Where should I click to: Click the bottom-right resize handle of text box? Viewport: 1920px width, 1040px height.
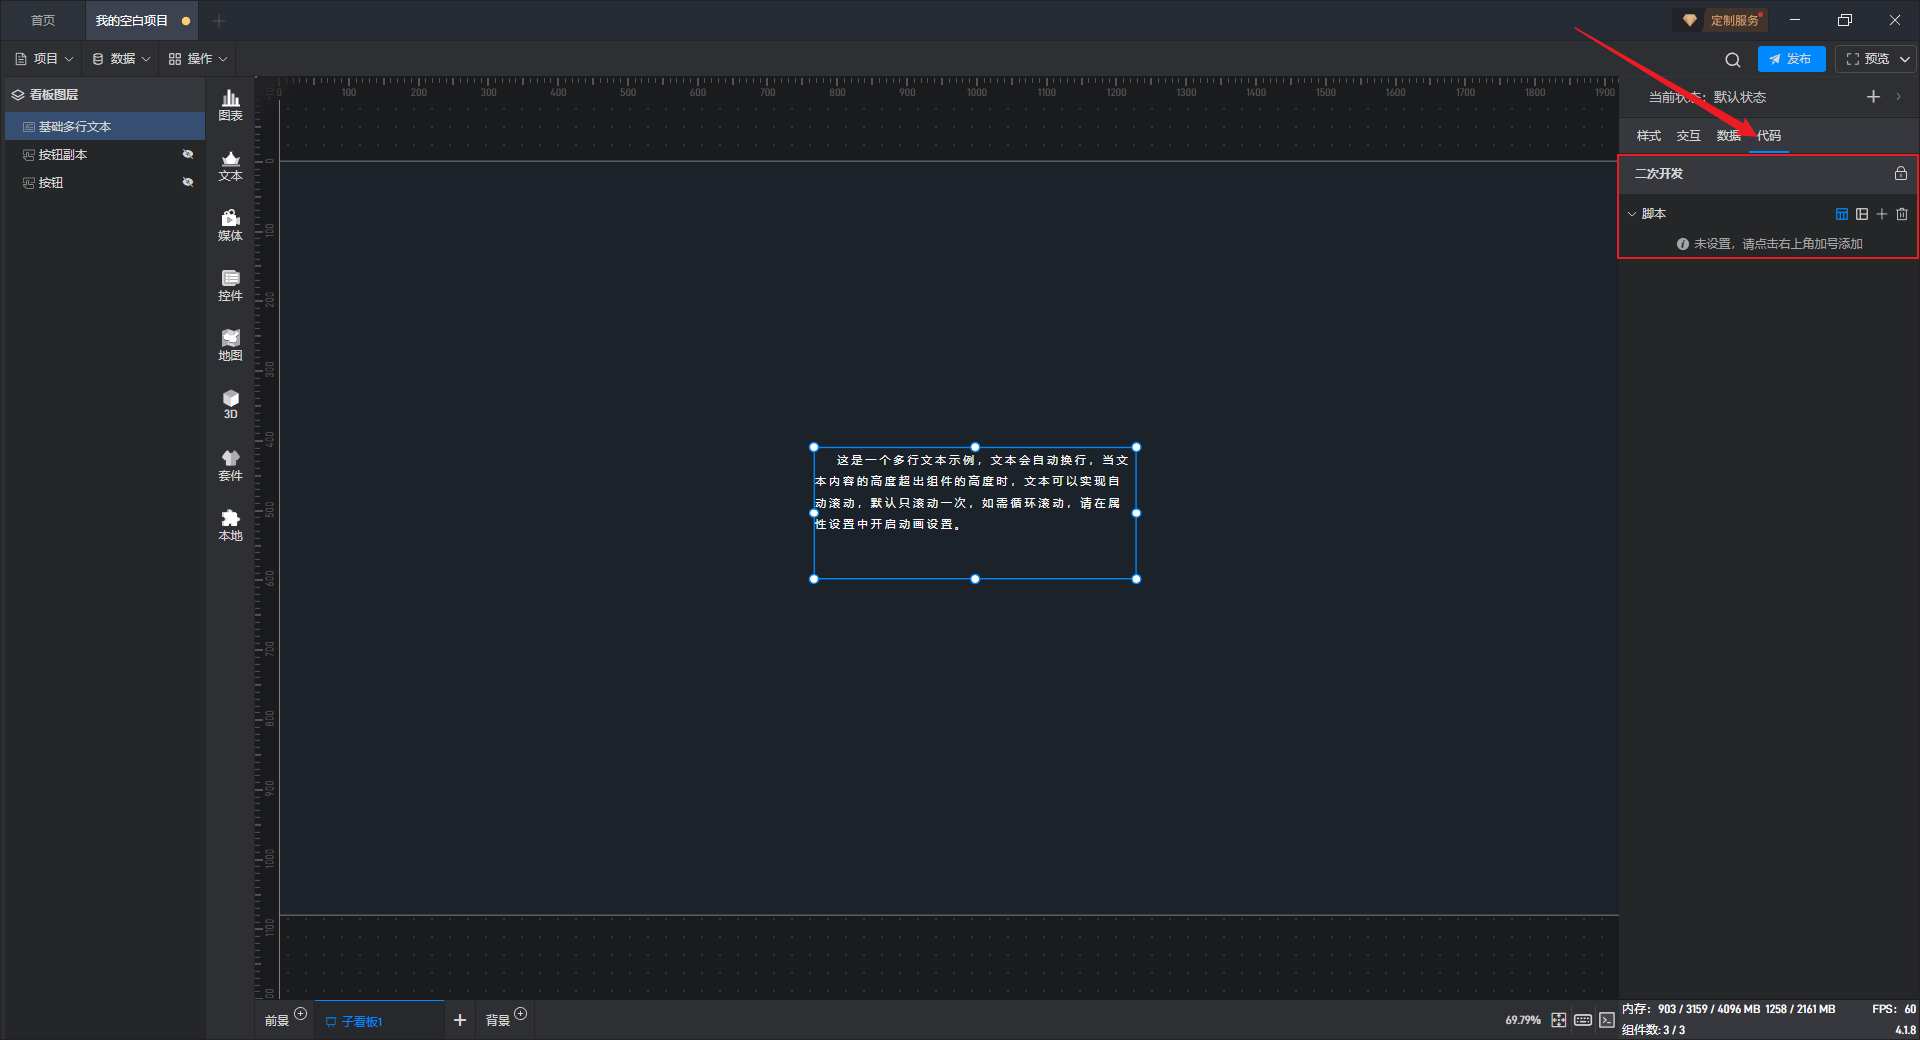click(1136, 579)
